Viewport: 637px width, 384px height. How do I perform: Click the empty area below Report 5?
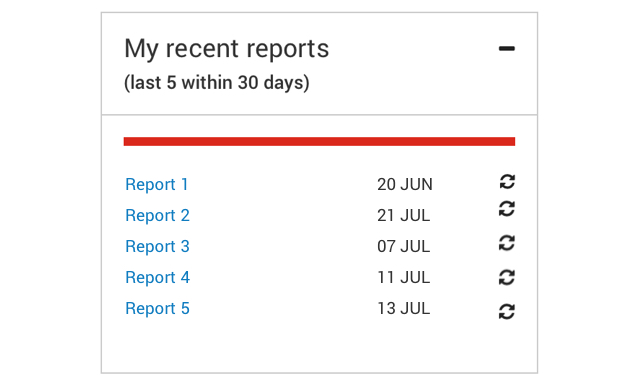[x=319, y=347]
